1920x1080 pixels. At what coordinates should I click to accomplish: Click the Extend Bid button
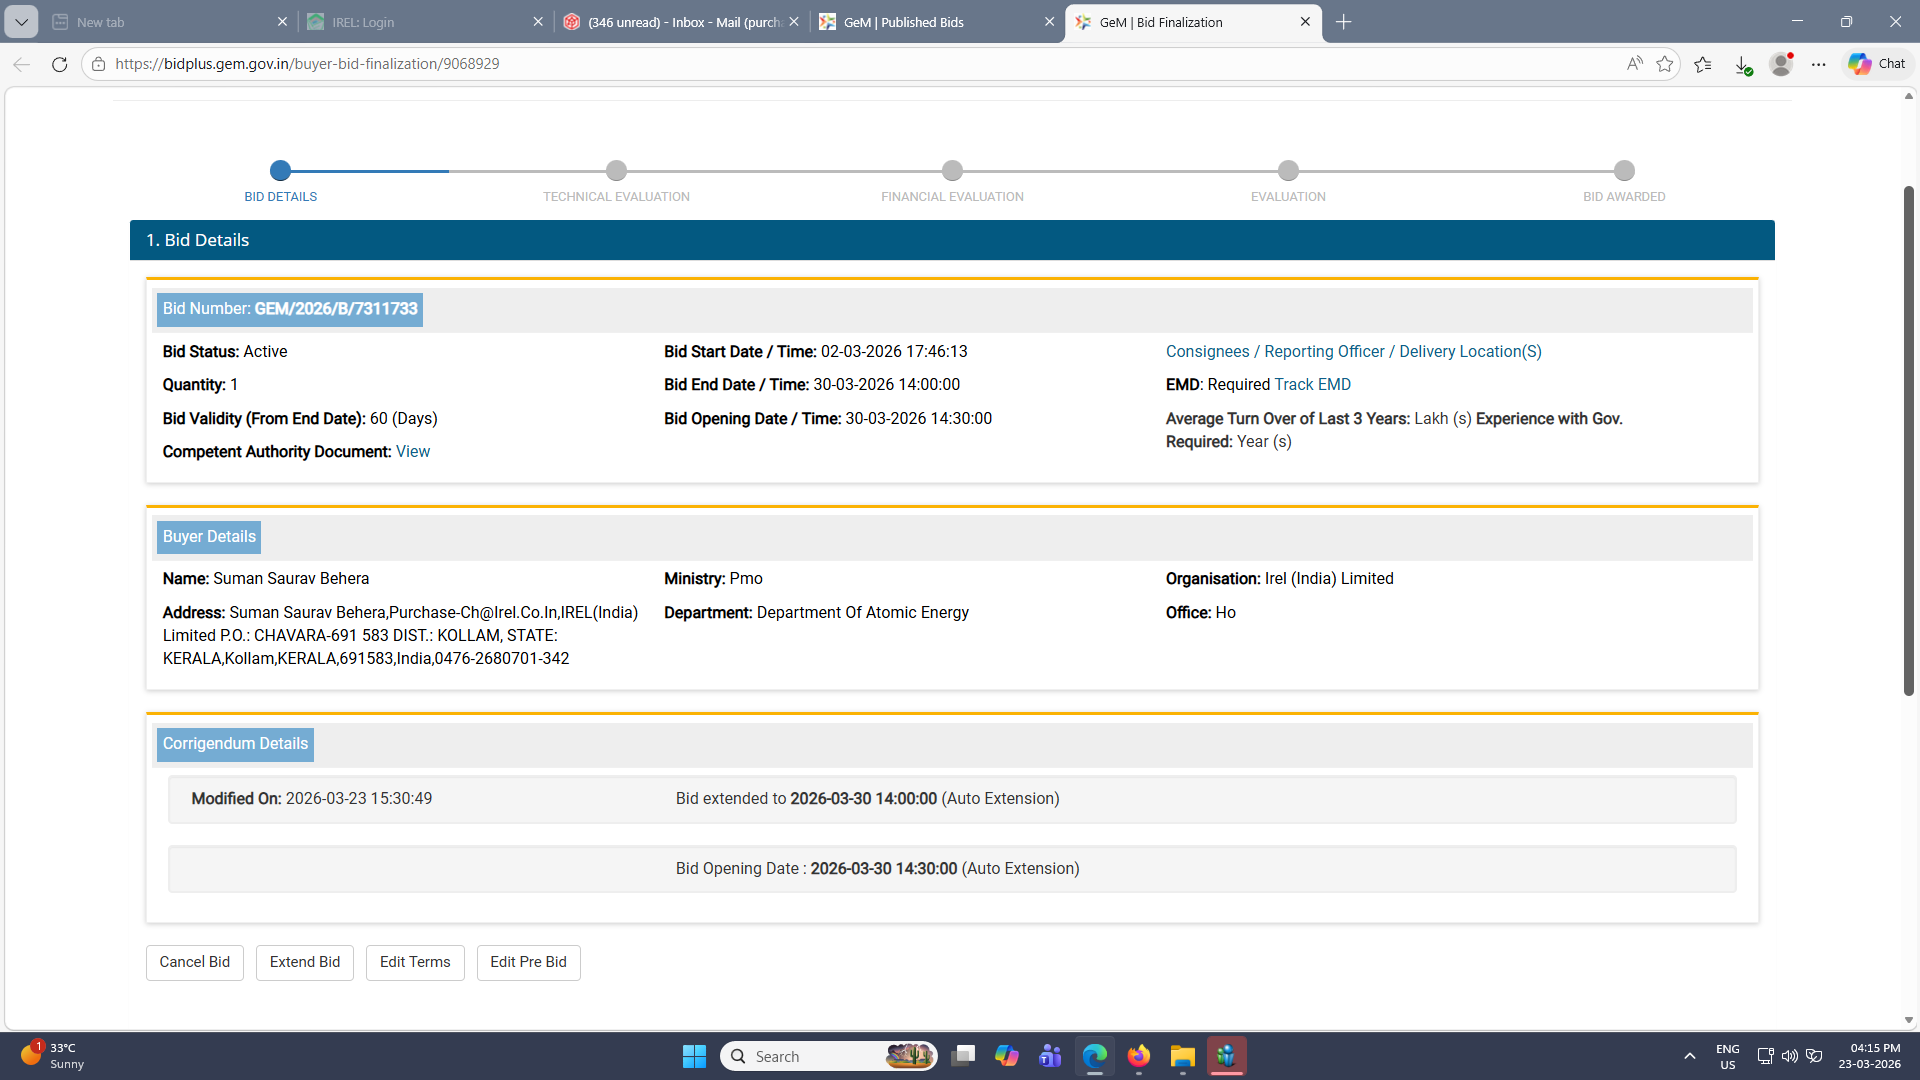coord(304,962)
